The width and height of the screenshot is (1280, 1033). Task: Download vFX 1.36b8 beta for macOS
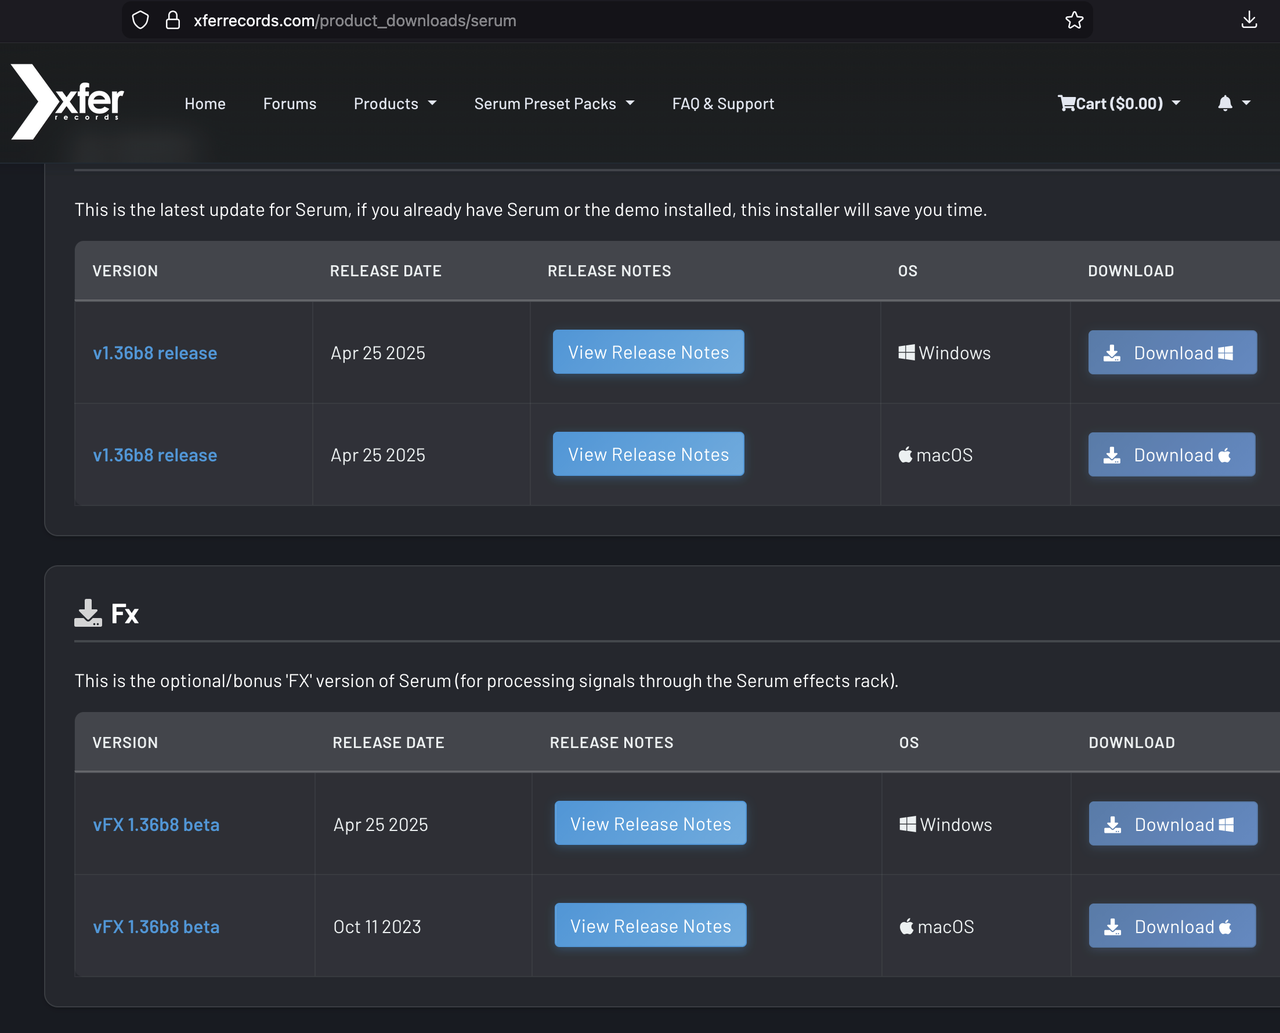click(x=1172, y=927)
